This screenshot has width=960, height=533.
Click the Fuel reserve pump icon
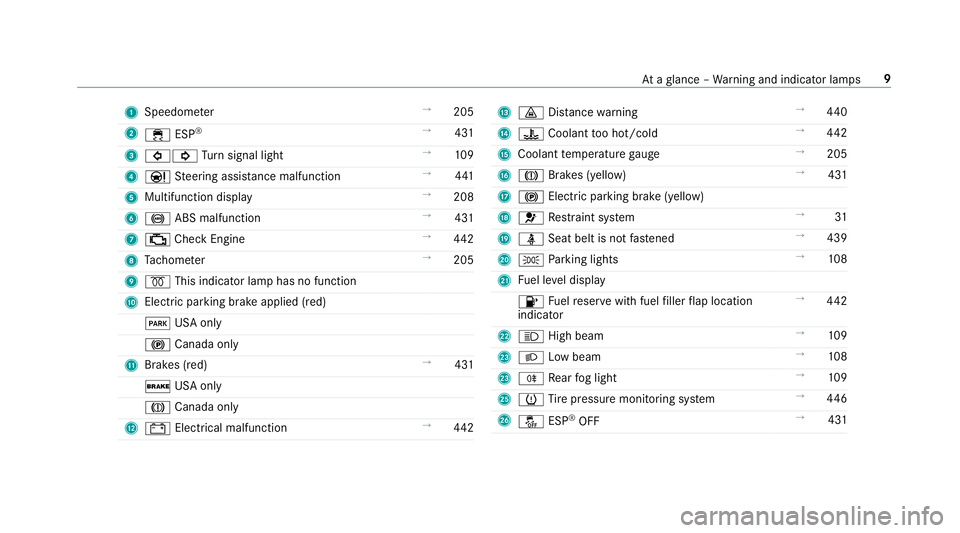[531, 301]
